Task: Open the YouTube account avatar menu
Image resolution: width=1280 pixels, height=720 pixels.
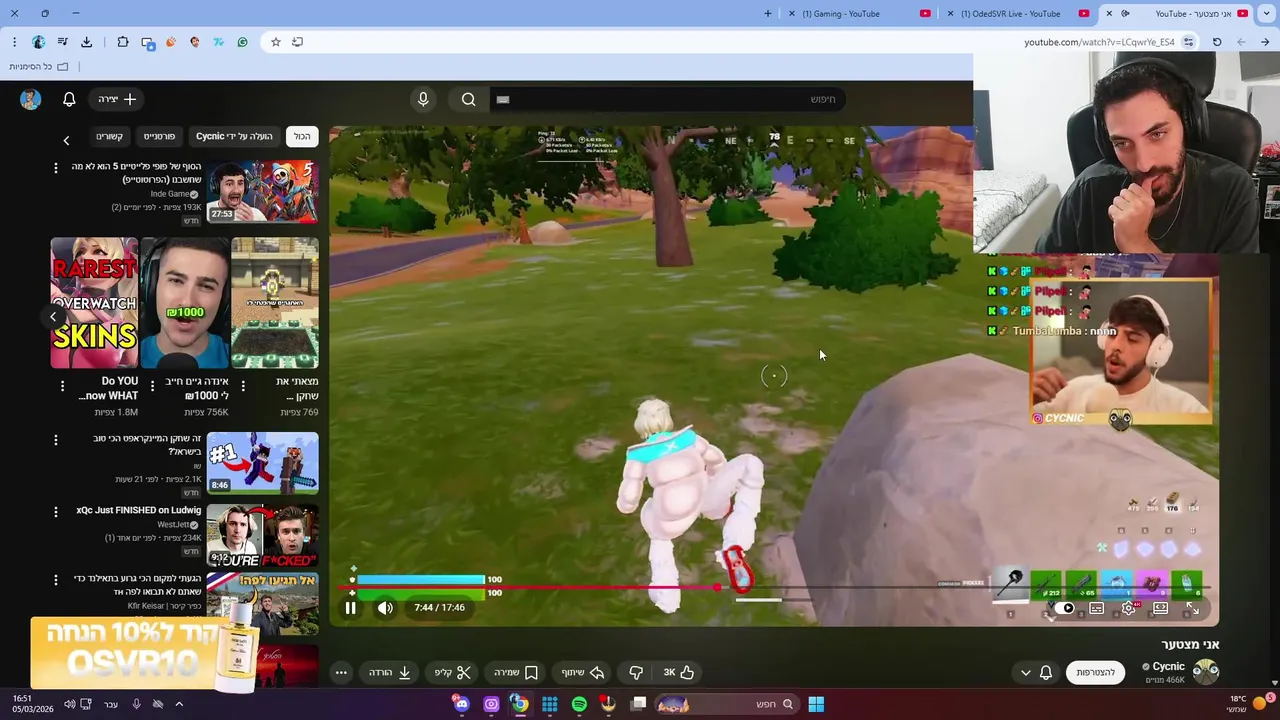Action: tap(30, 99)
